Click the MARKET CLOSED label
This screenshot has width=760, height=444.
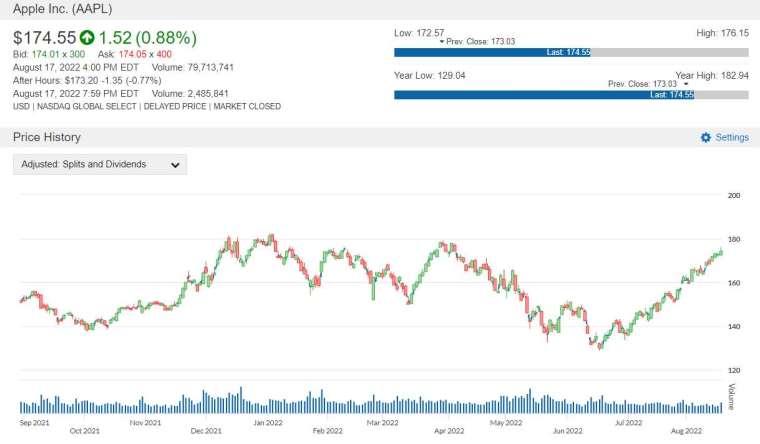[x=247, y=106]
